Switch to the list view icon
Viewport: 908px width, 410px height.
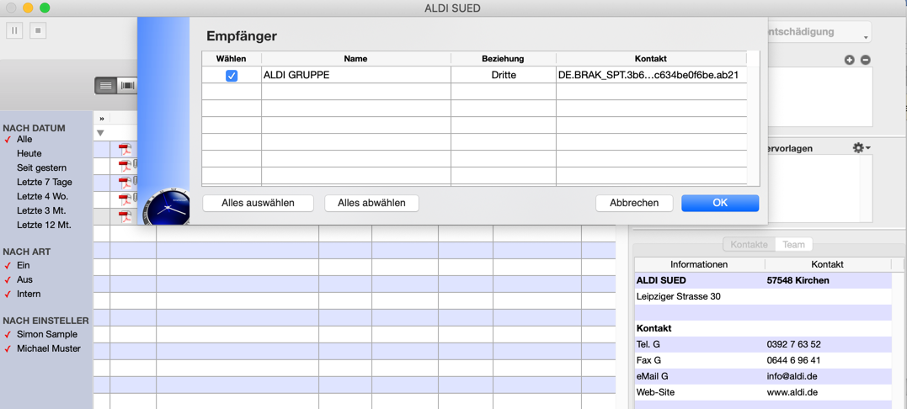105,86
